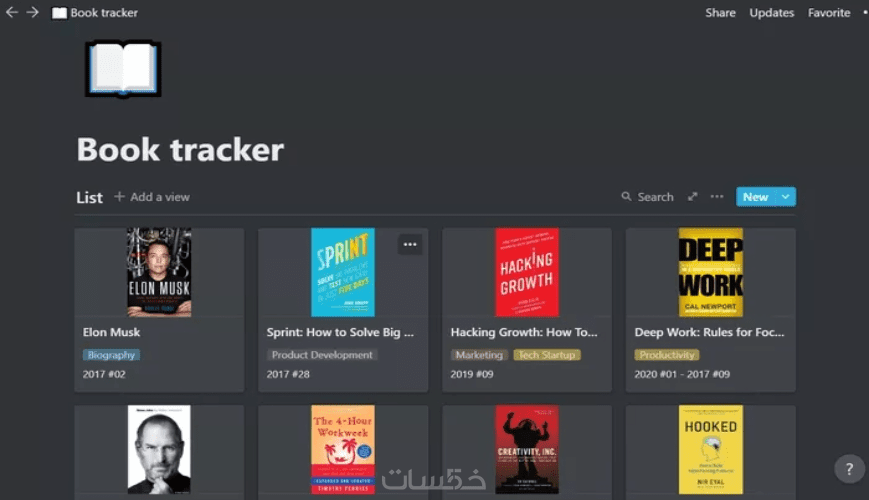Open the database three-dot options menu

click(x=717, y=197)
